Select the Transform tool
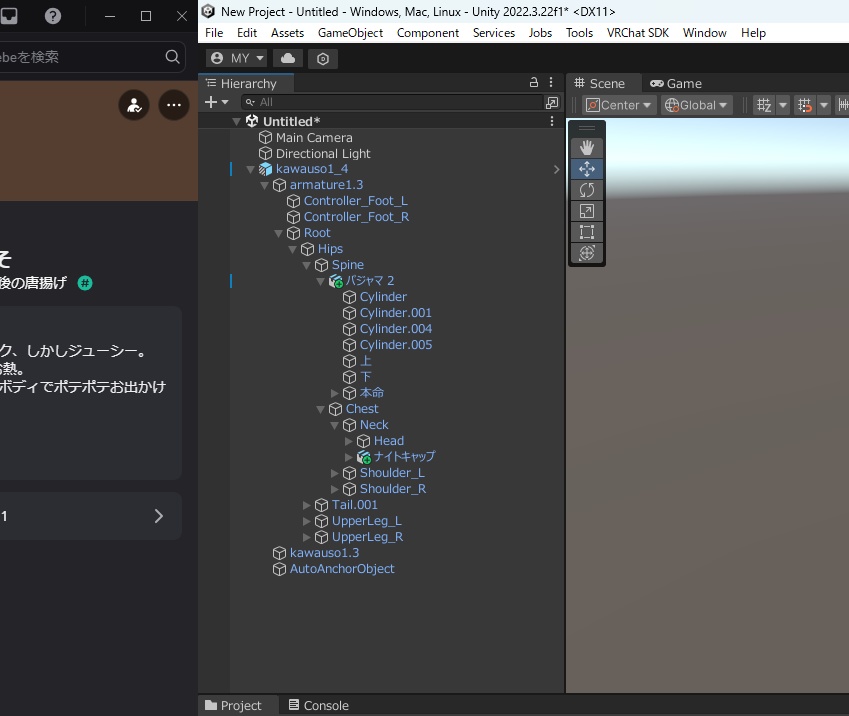The height and width of the screenshot is (716, 849). click(x=587, y=253)
